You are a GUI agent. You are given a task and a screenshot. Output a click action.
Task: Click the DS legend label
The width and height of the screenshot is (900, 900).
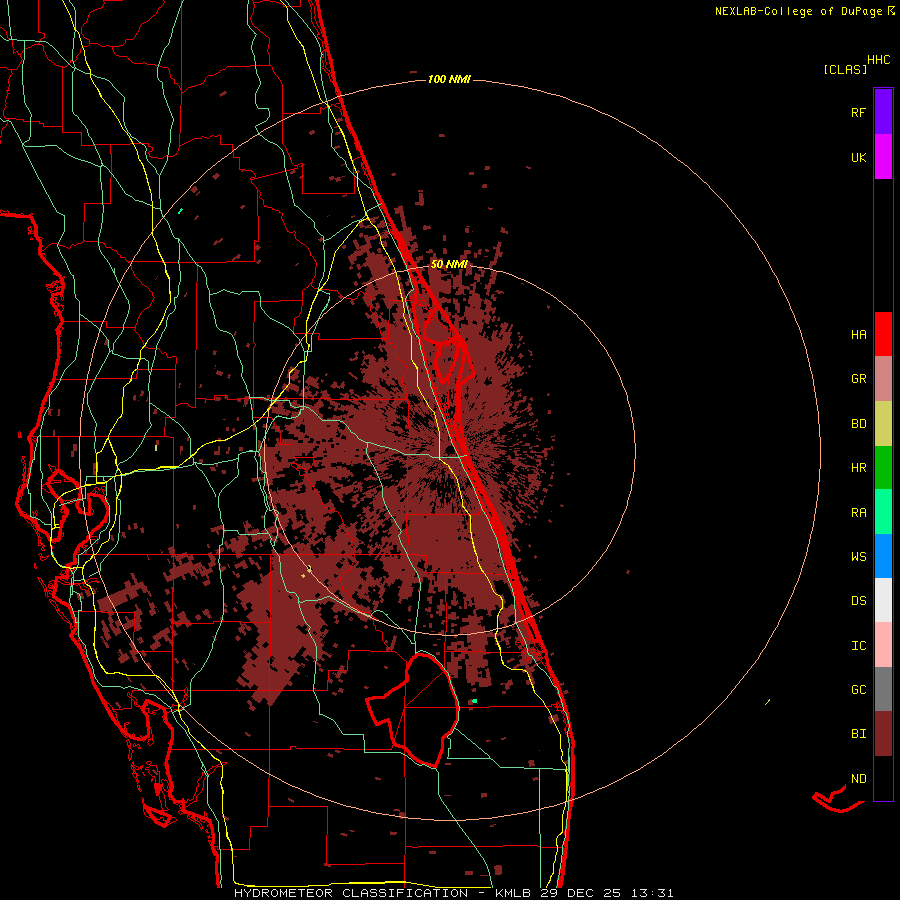click(858, 601)
